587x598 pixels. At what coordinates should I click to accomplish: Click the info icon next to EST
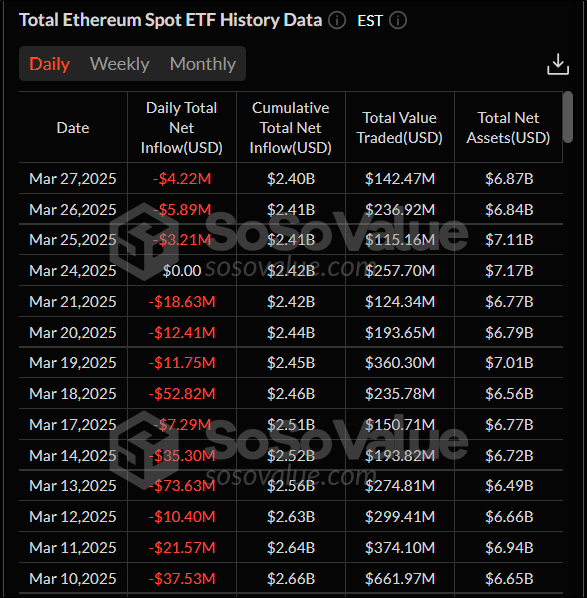coord(398,20)
